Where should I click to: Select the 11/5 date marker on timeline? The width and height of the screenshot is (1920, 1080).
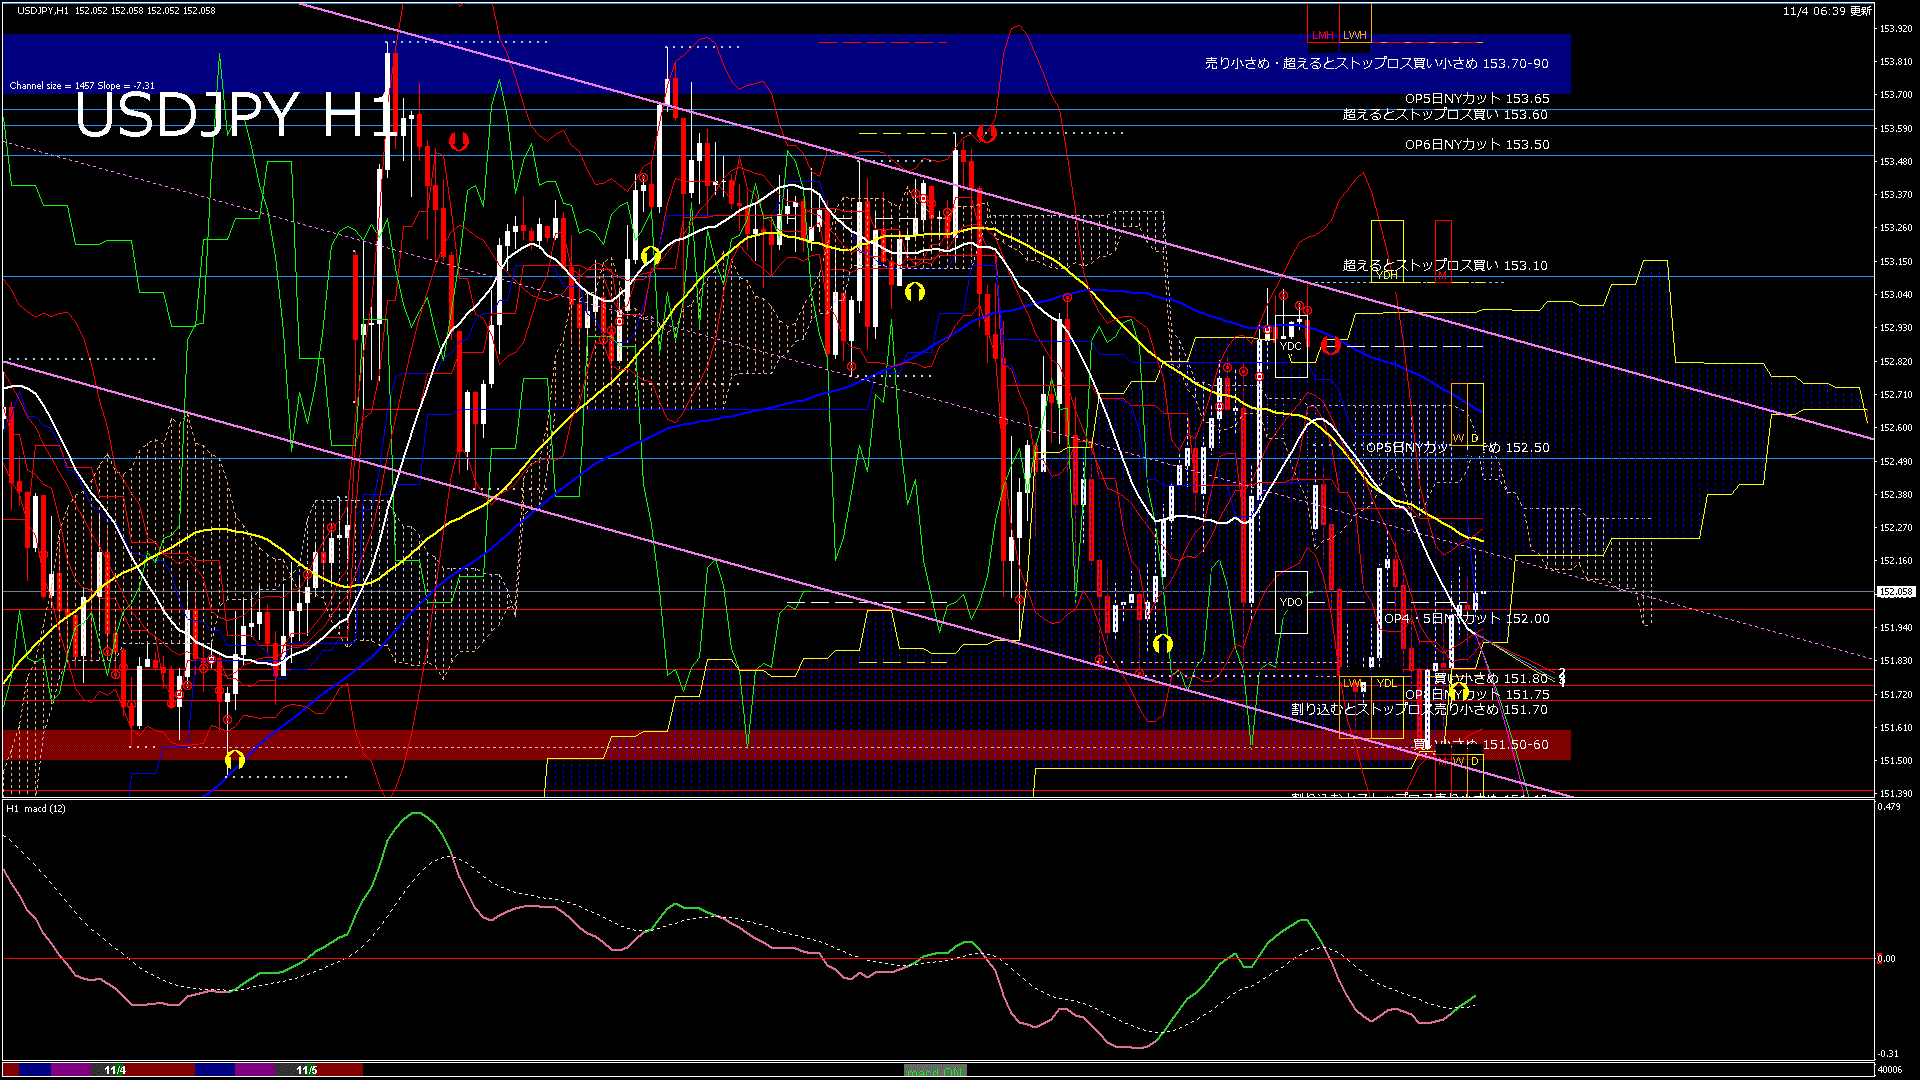(307, 1070)
